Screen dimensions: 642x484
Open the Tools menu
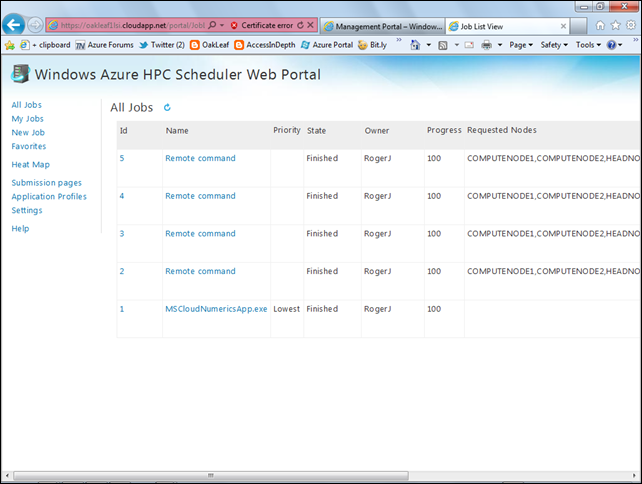(588, 45)
